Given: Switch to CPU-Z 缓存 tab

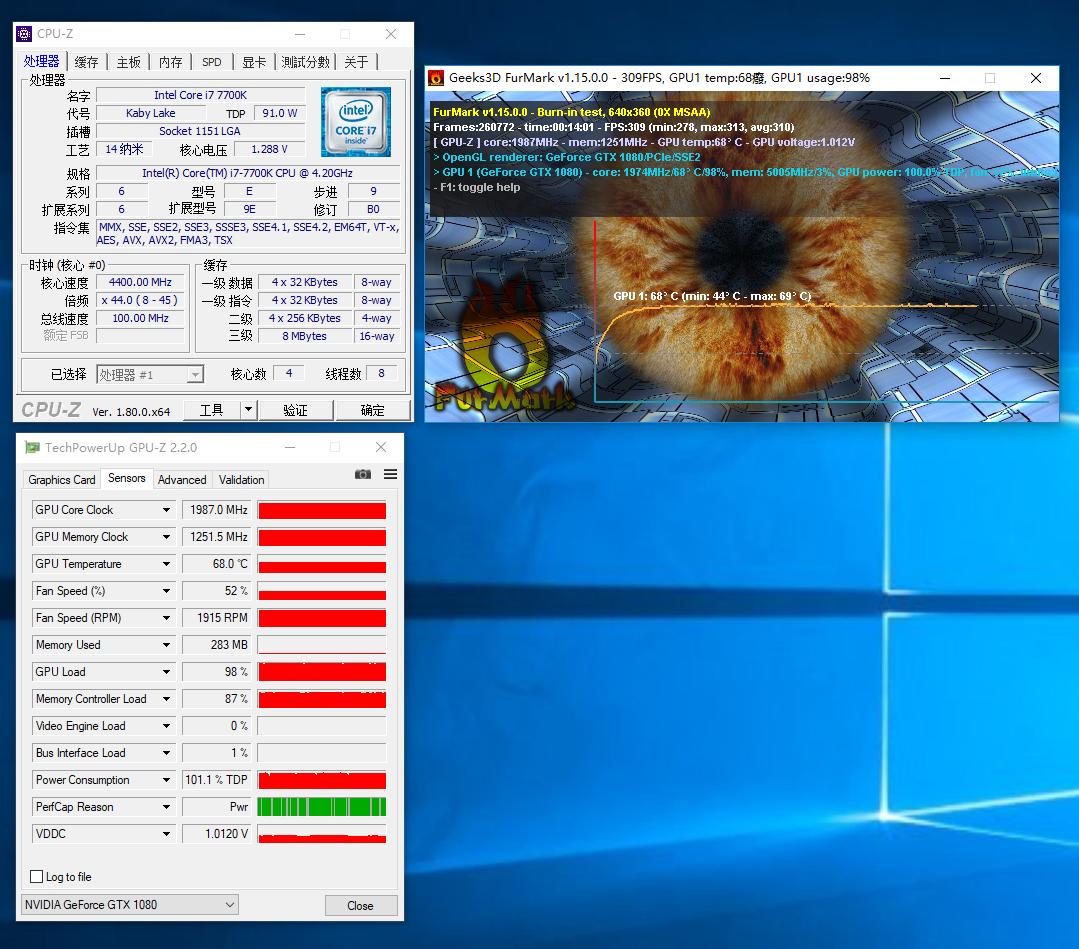Looking at the screenshot, I should click(x=86, y=62).
